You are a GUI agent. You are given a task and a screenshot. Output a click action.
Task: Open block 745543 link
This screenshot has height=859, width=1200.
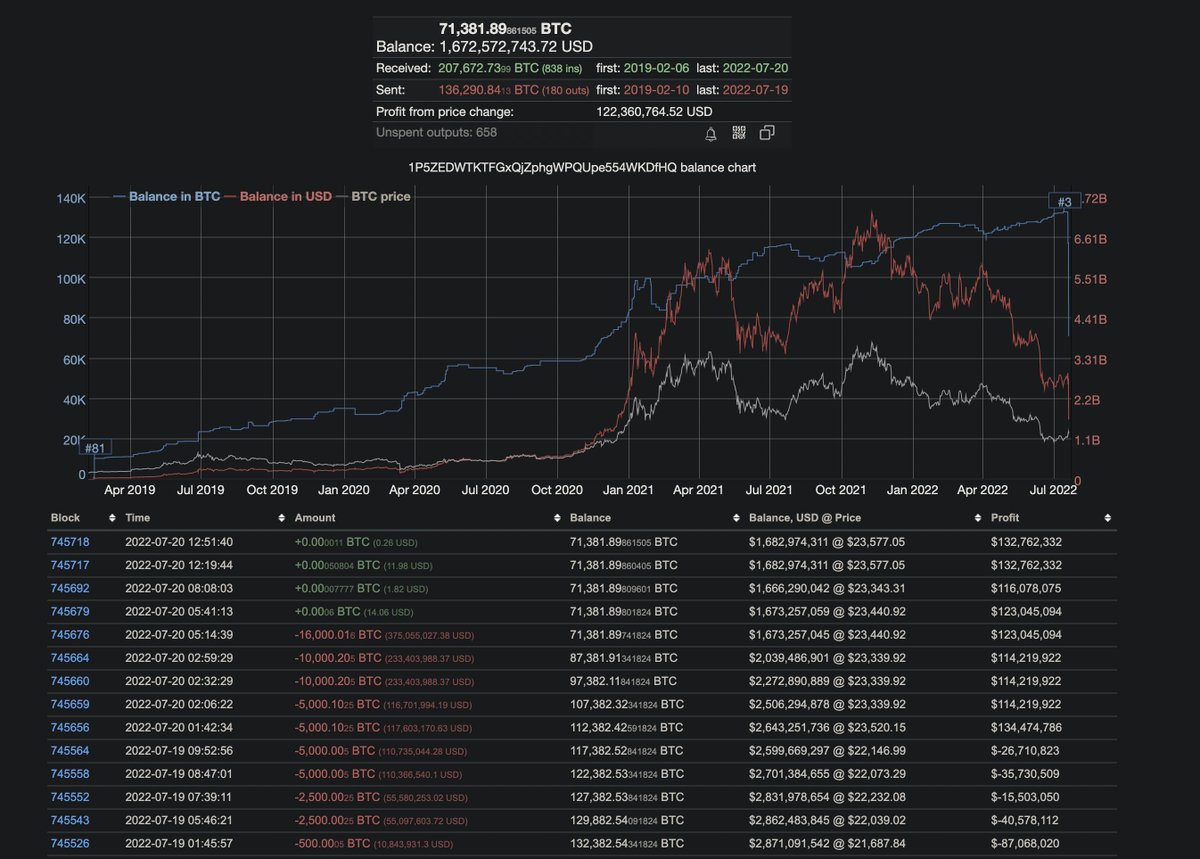coord(70,821)
